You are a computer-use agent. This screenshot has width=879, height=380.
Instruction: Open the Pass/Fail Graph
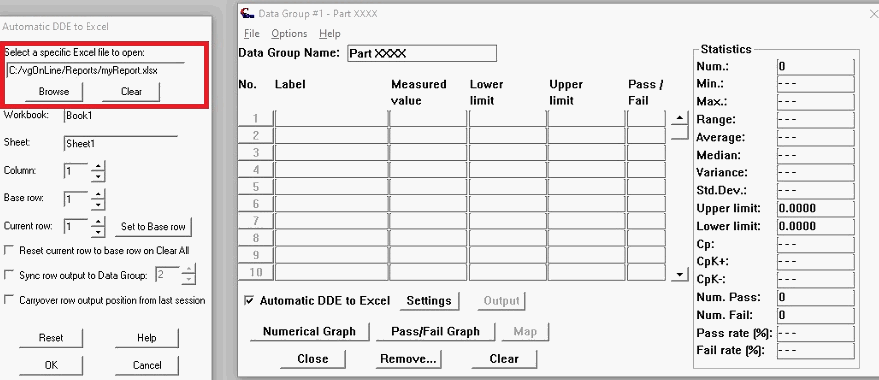[x=436, y=331]
